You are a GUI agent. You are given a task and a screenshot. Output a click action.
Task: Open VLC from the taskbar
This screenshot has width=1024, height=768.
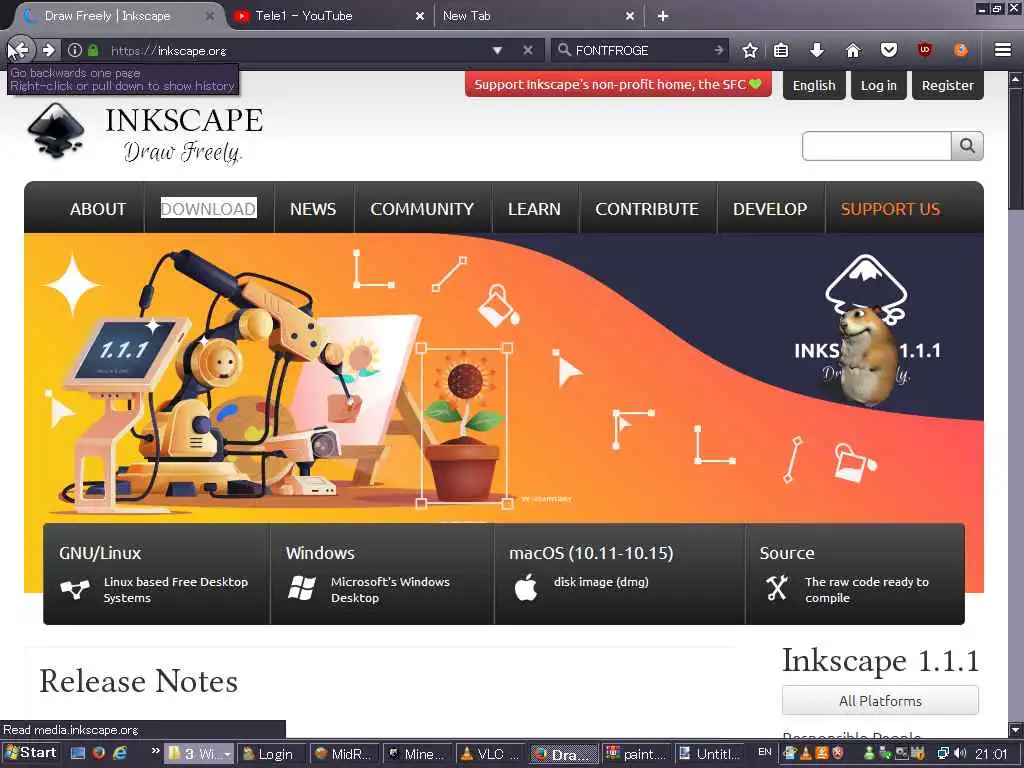[x=487, y=754]
